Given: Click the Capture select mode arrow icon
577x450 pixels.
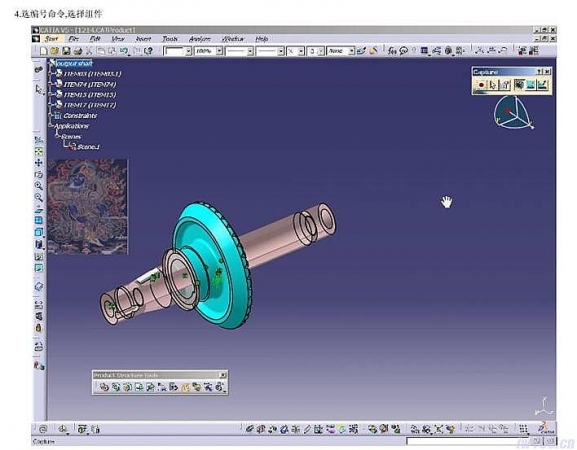Looking at the screenshot, I should pos(492,85).
